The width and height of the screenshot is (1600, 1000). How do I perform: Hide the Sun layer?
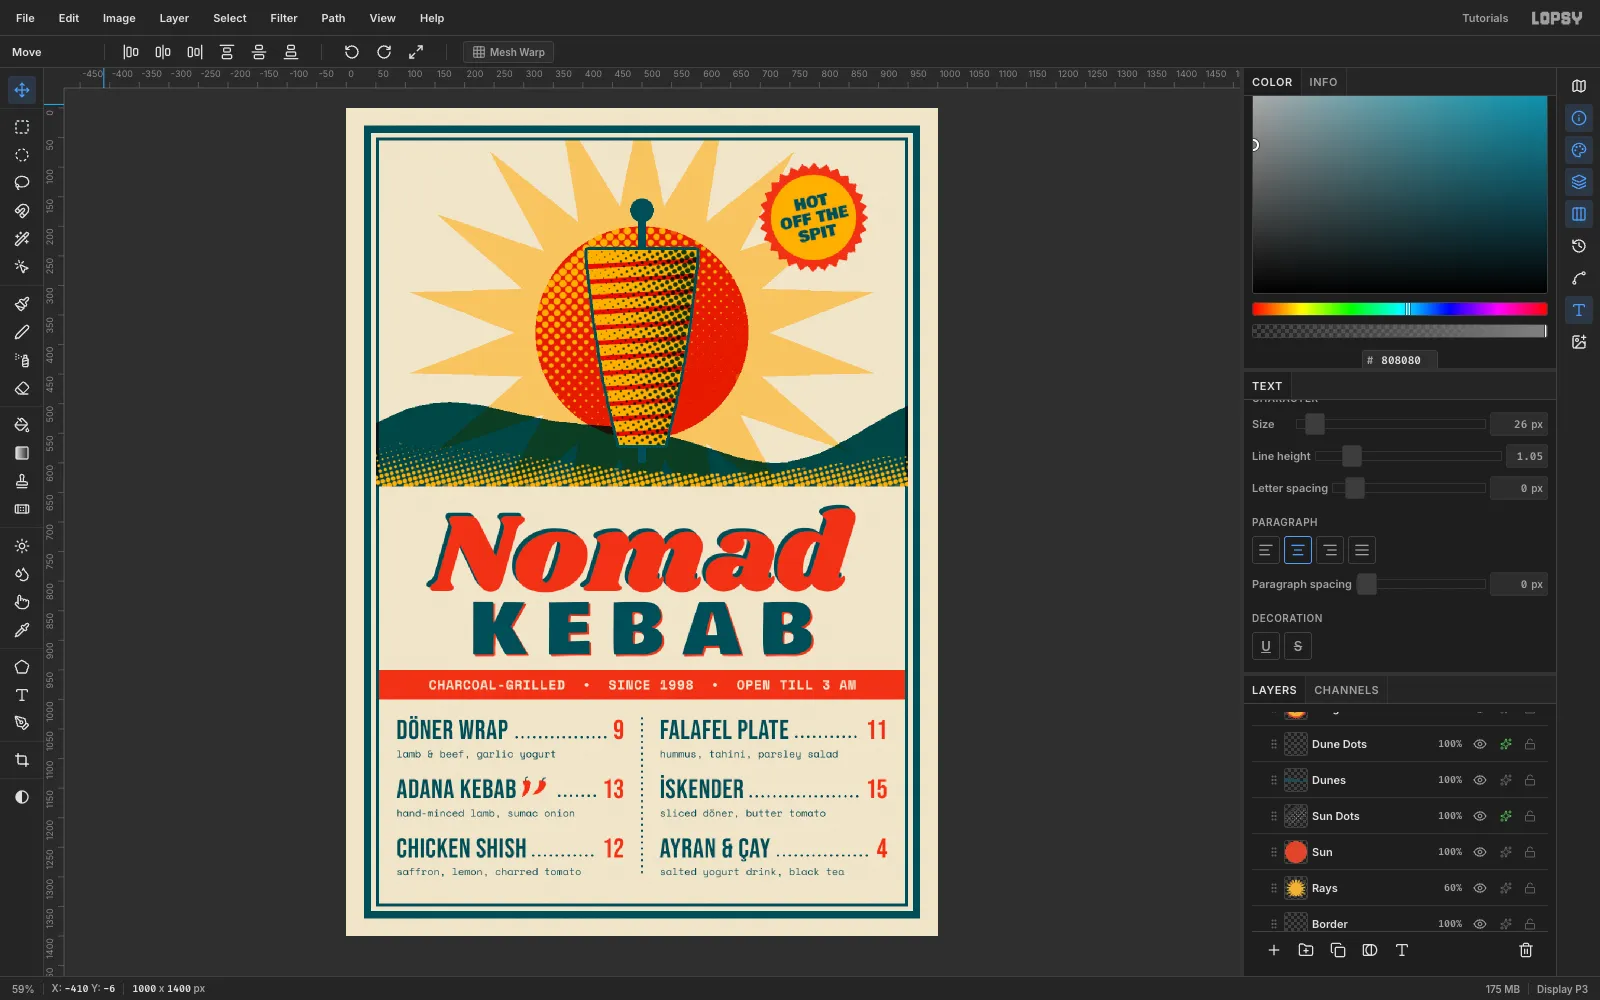click(x=1480, y=852)
